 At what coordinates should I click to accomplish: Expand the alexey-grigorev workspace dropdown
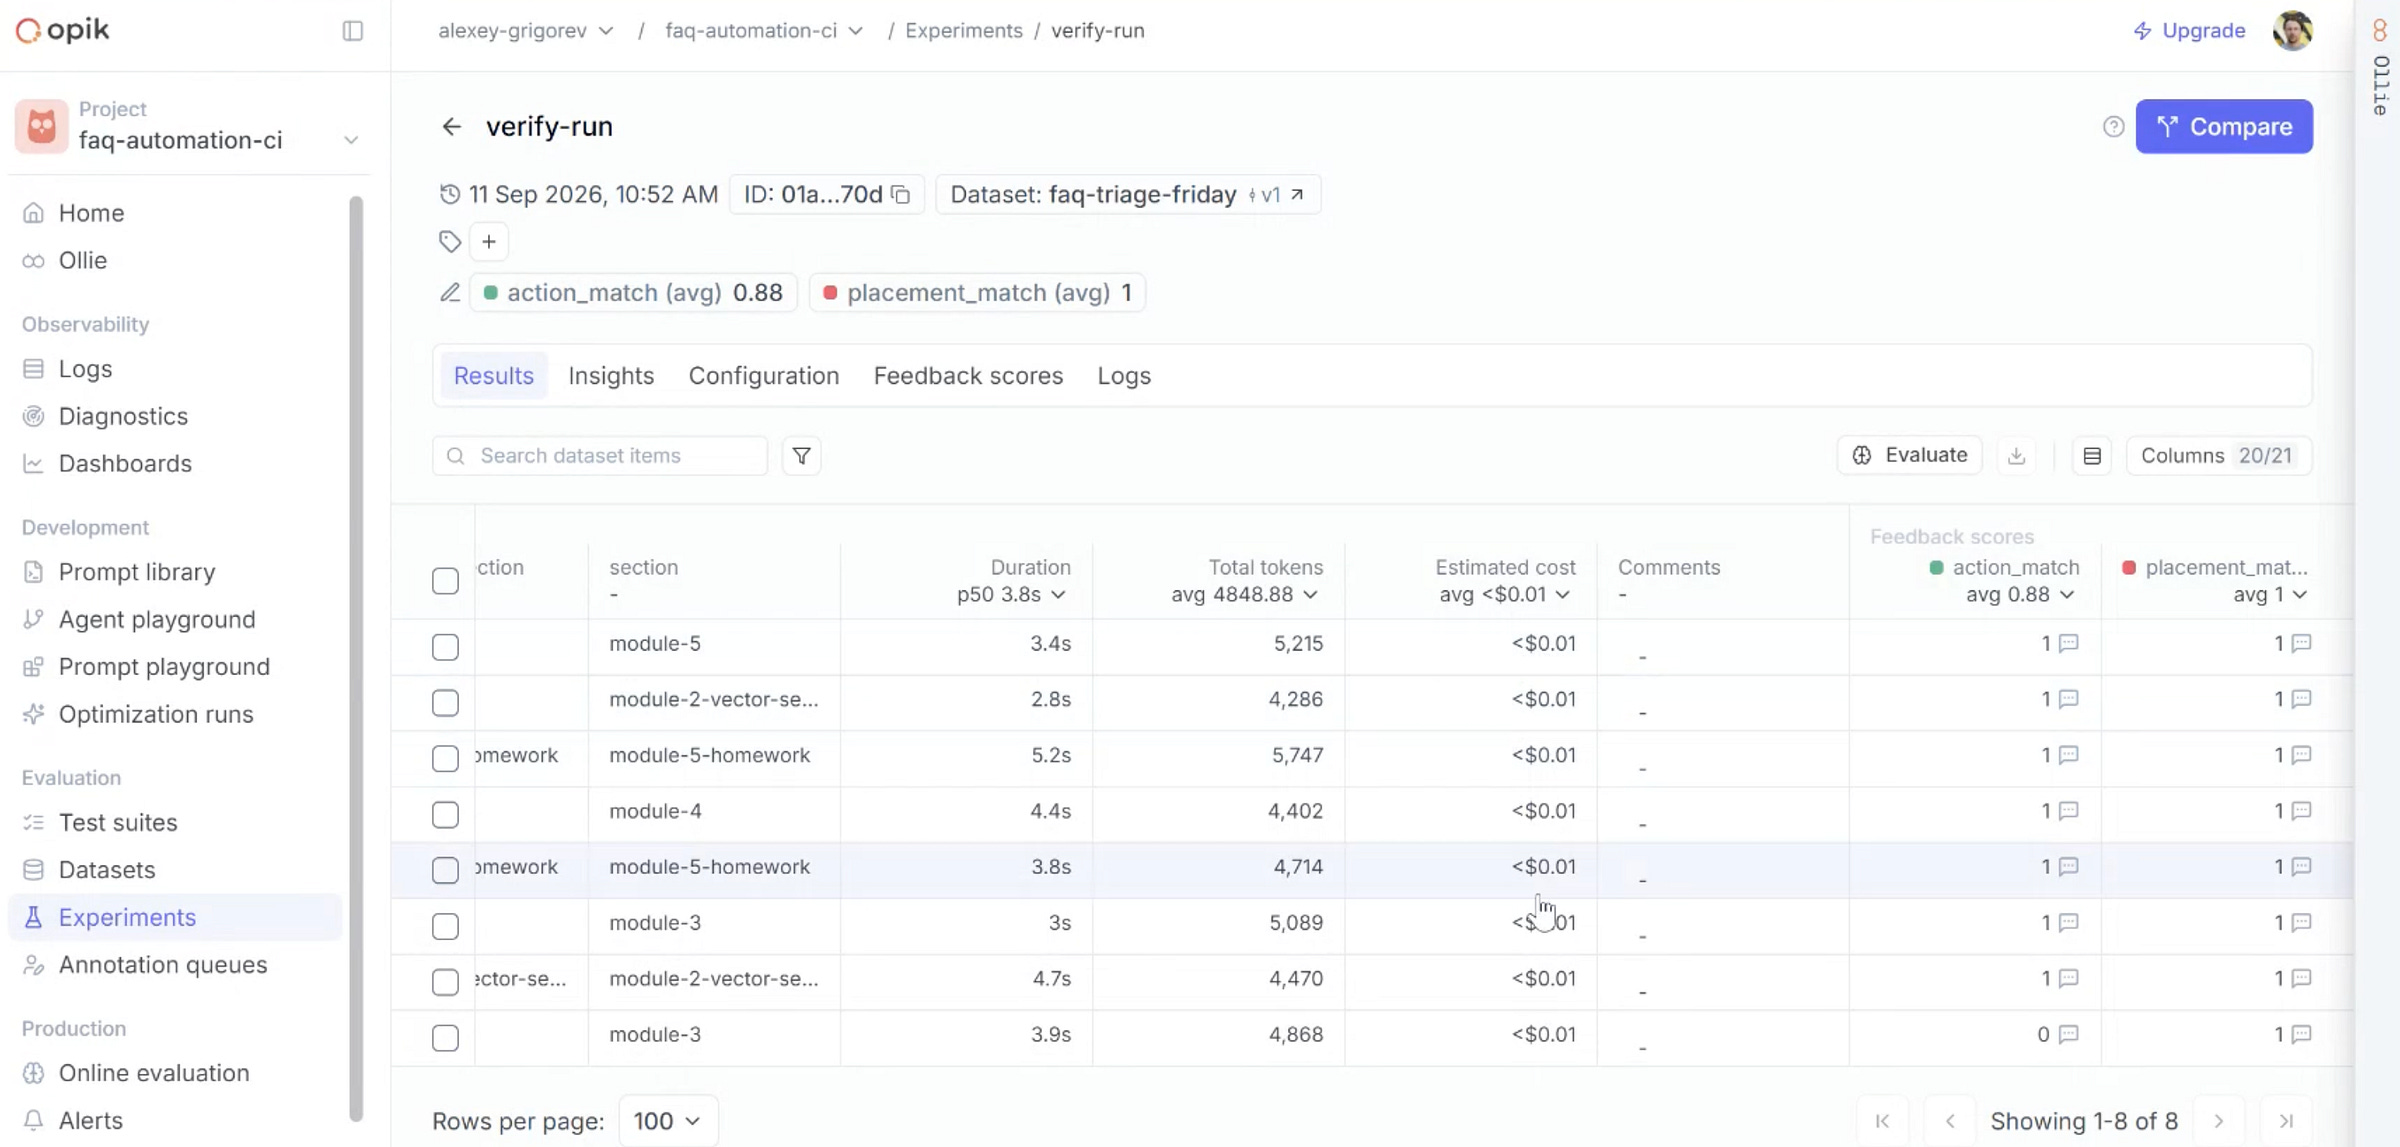coord(526,31)
